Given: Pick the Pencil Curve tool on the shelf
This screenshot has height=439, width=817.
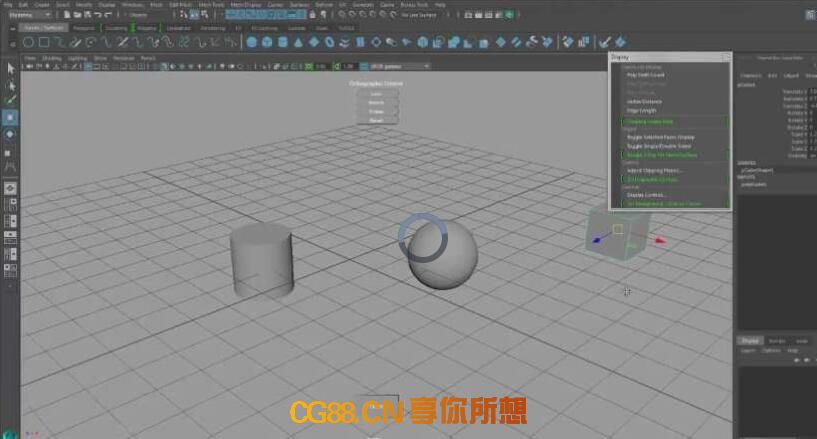Looking at the screenshot, I should coord(76,43).
